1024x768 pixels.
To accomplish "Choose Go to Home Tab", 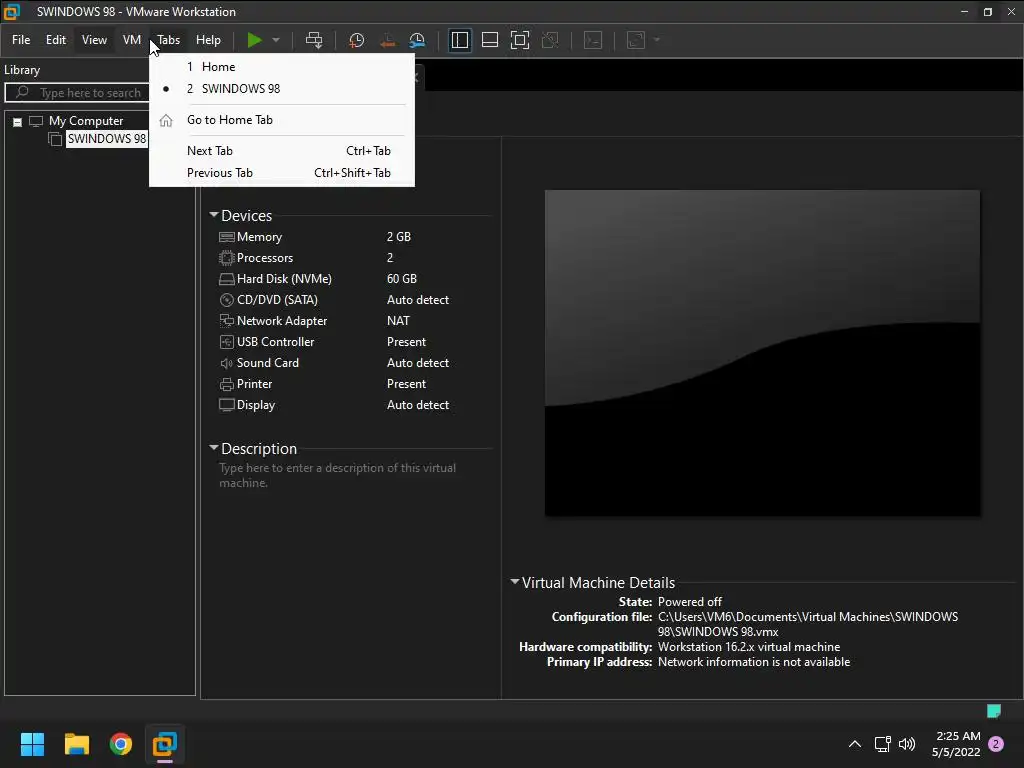I will [281, 120].
